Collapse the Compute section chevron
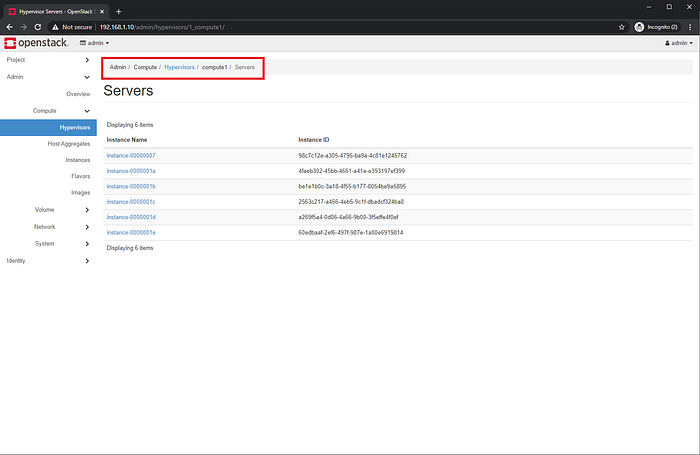 (x=87, y=111)
